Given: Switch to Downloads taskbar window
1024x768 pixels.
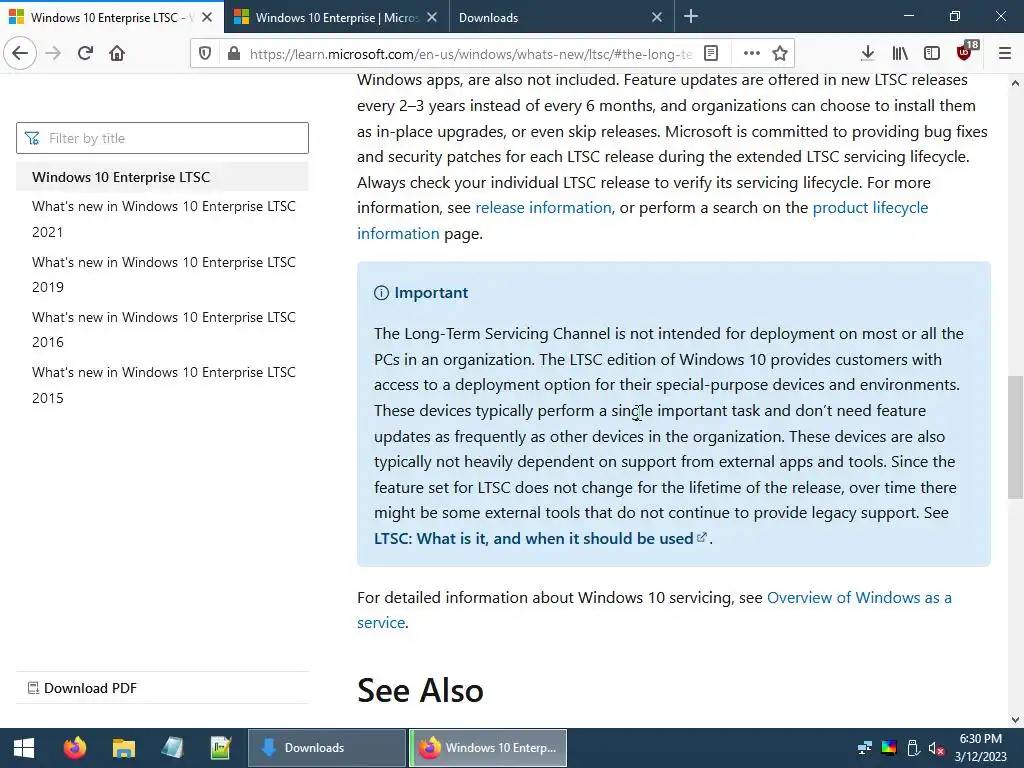Looking at the screenshot, I should tap(327, 748).
